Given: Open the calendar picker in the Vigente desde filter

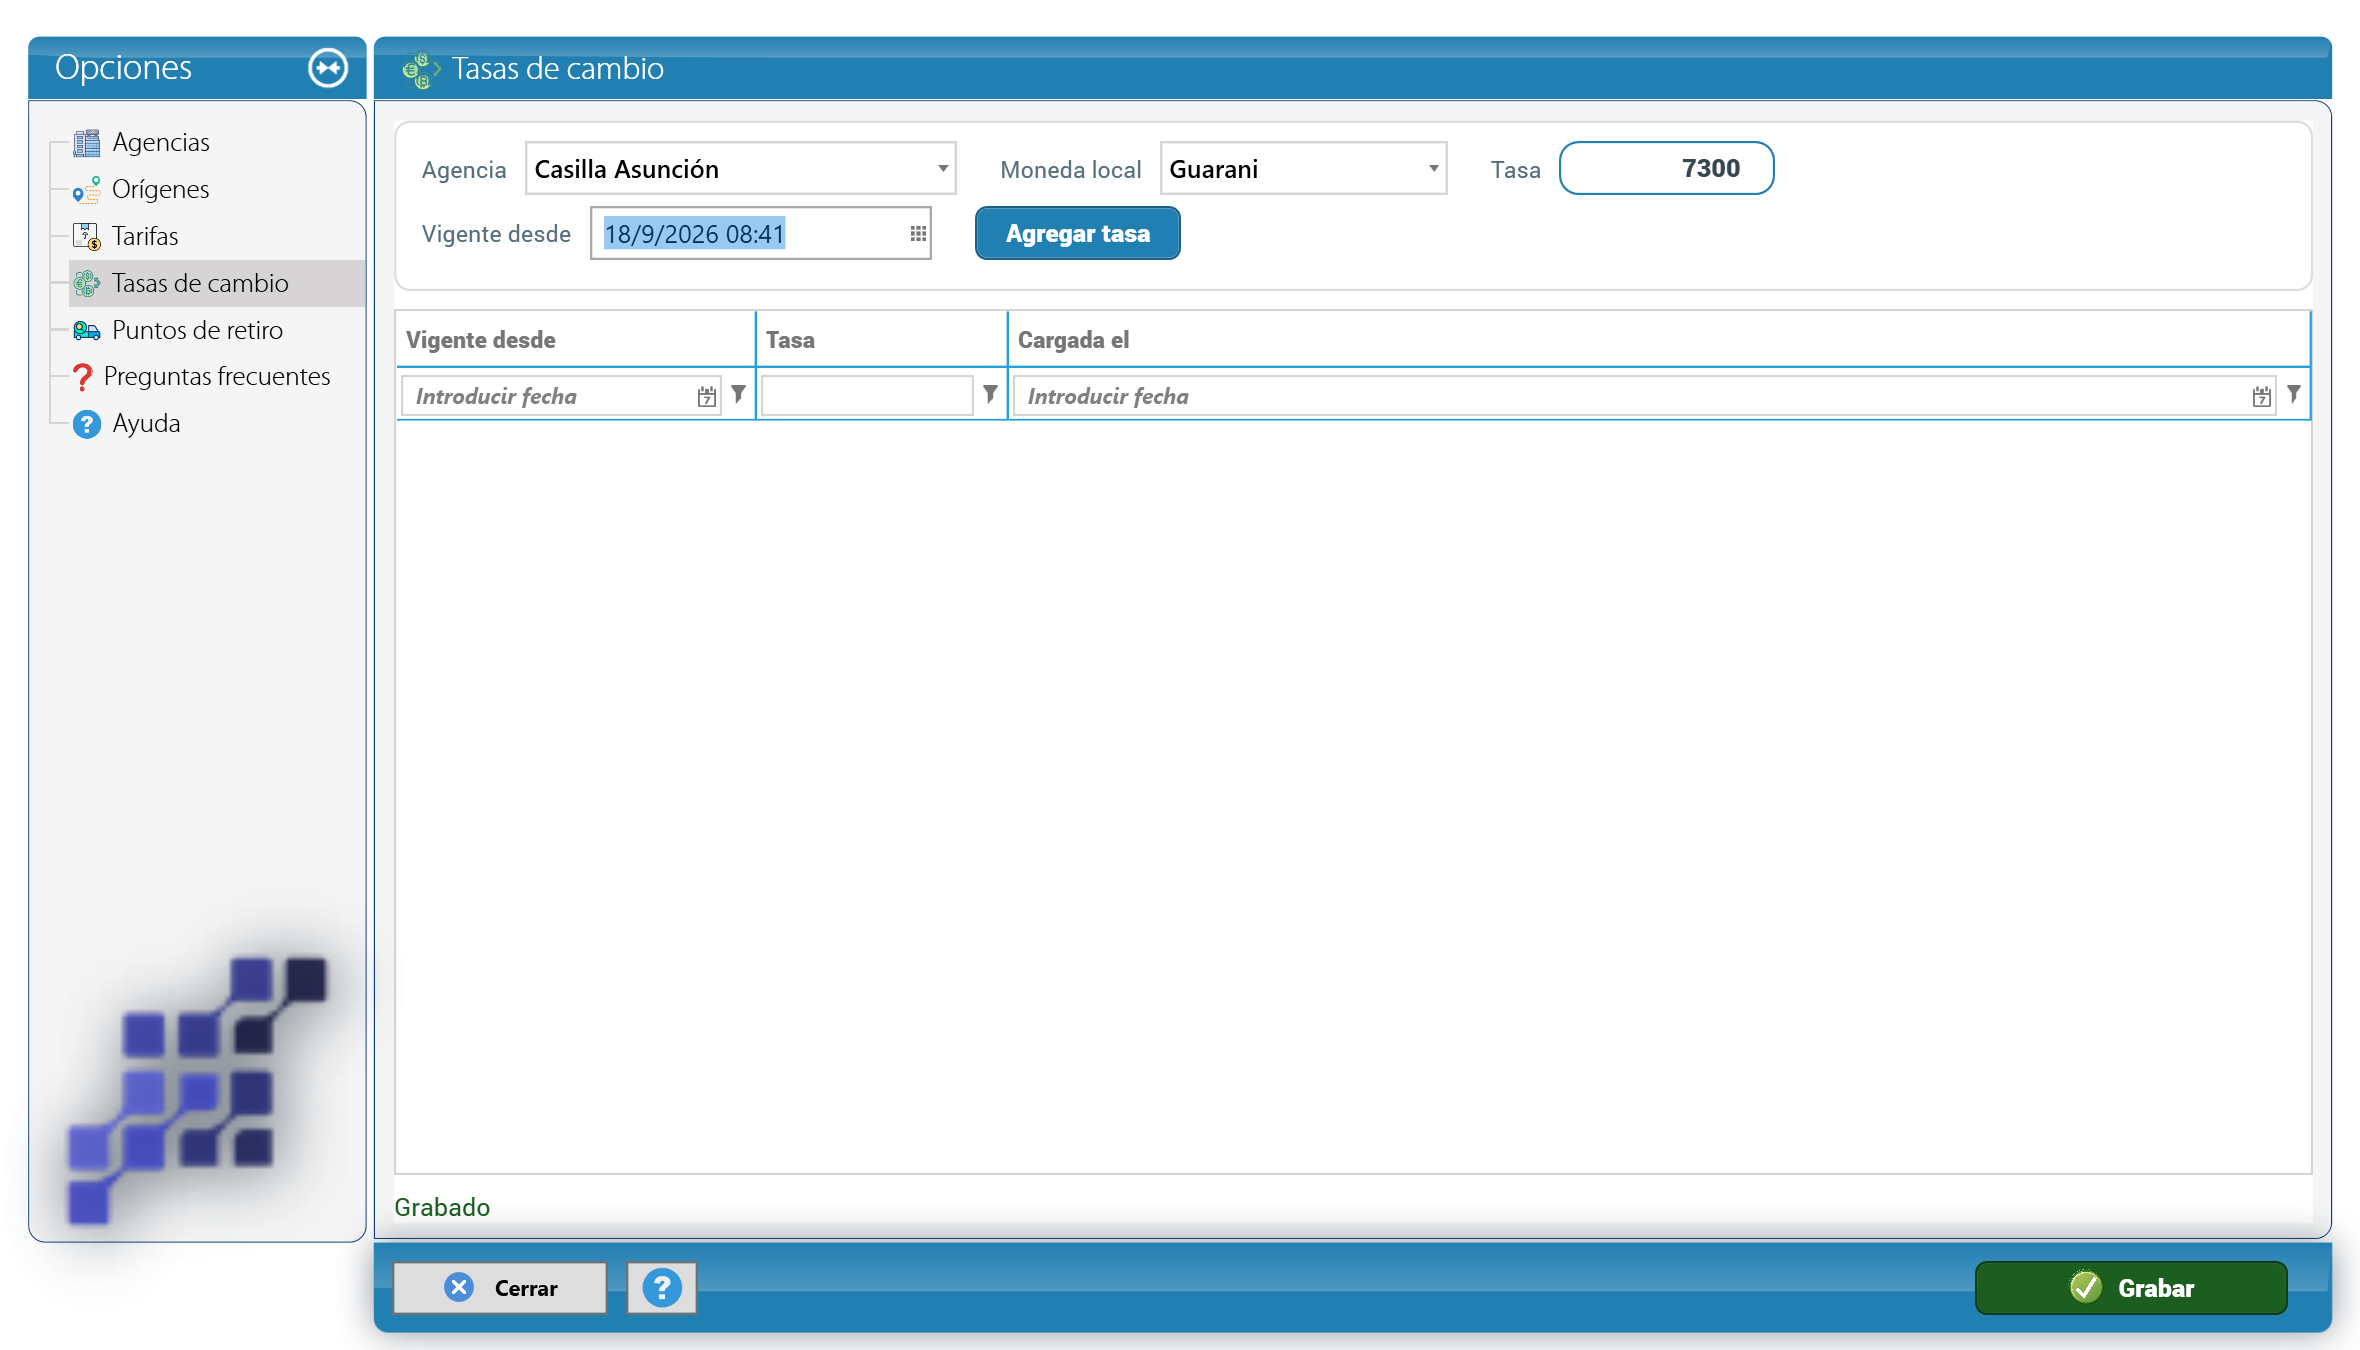Looking at the screenshot, I should pos(707,396).
